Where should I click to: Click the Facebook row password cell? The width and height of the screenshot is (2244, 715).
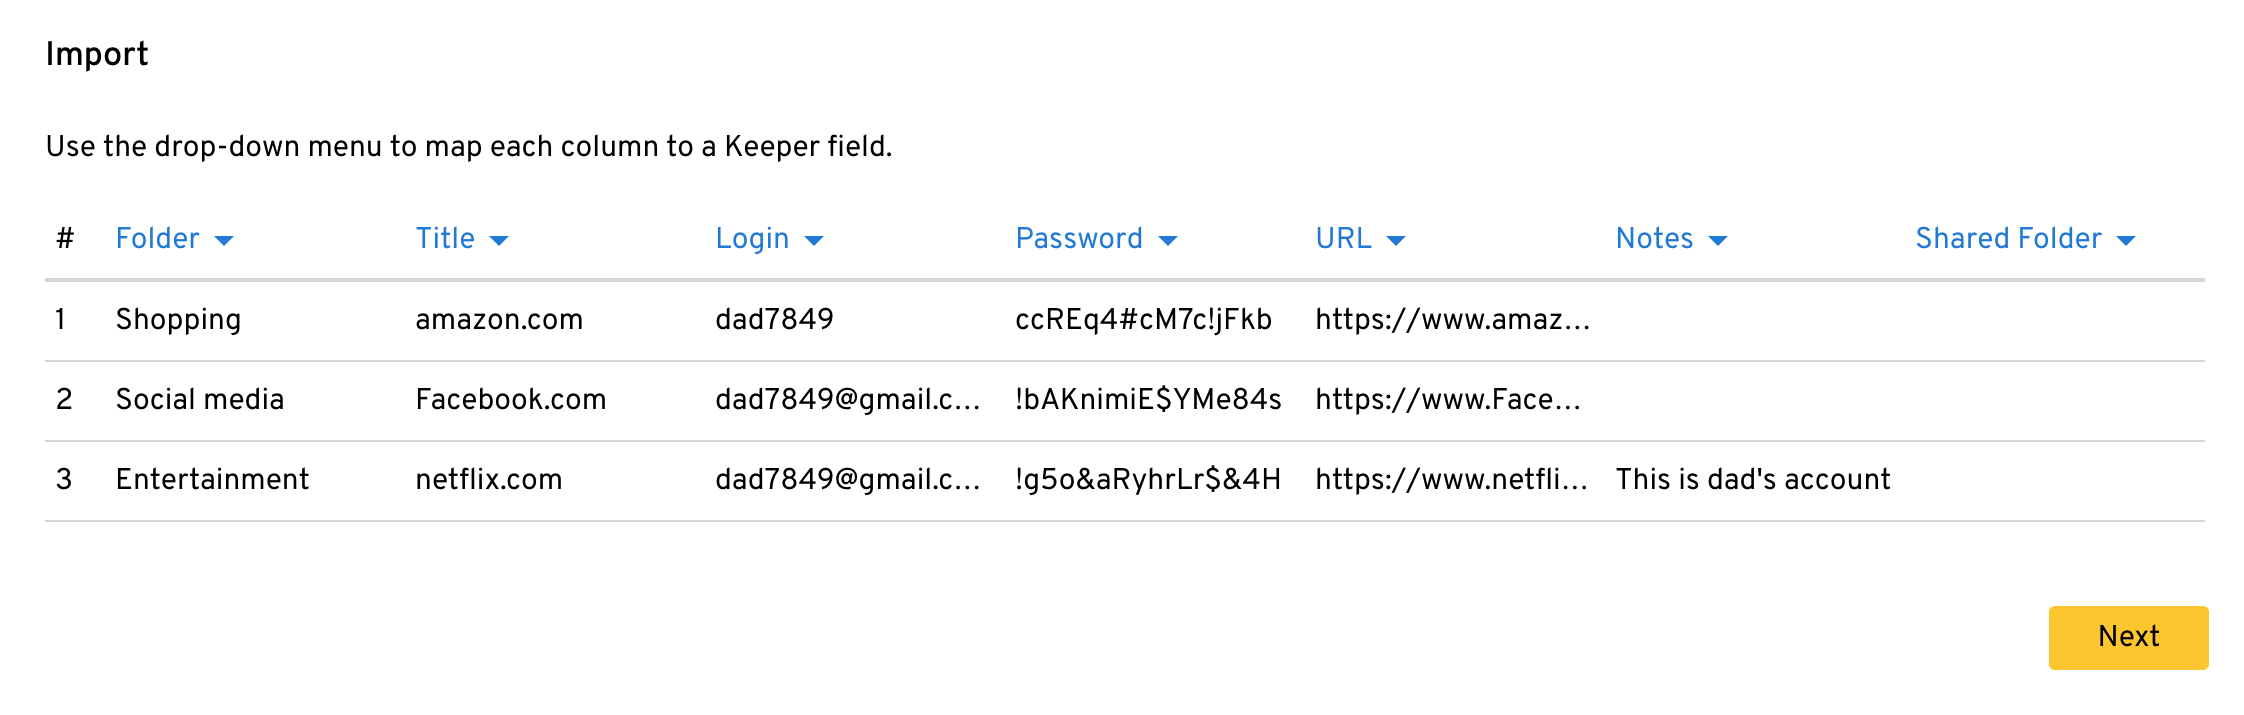1148,400
